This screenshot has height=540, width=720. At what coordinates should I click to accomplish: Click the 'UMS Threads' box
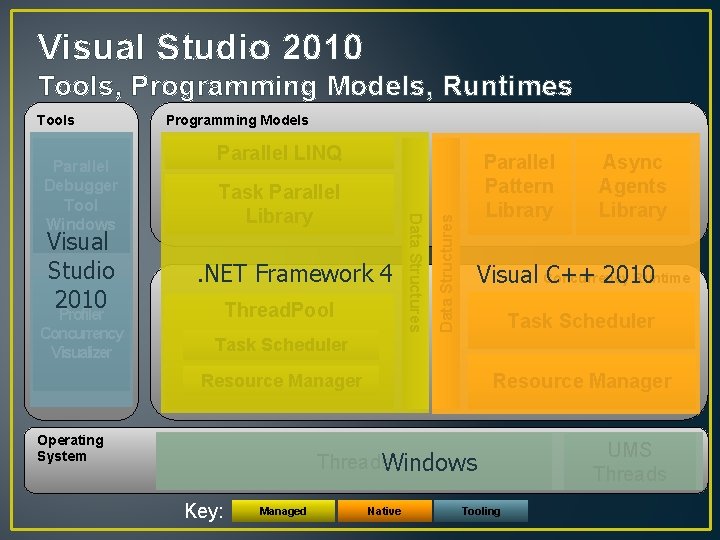click(x=630, y=461)
